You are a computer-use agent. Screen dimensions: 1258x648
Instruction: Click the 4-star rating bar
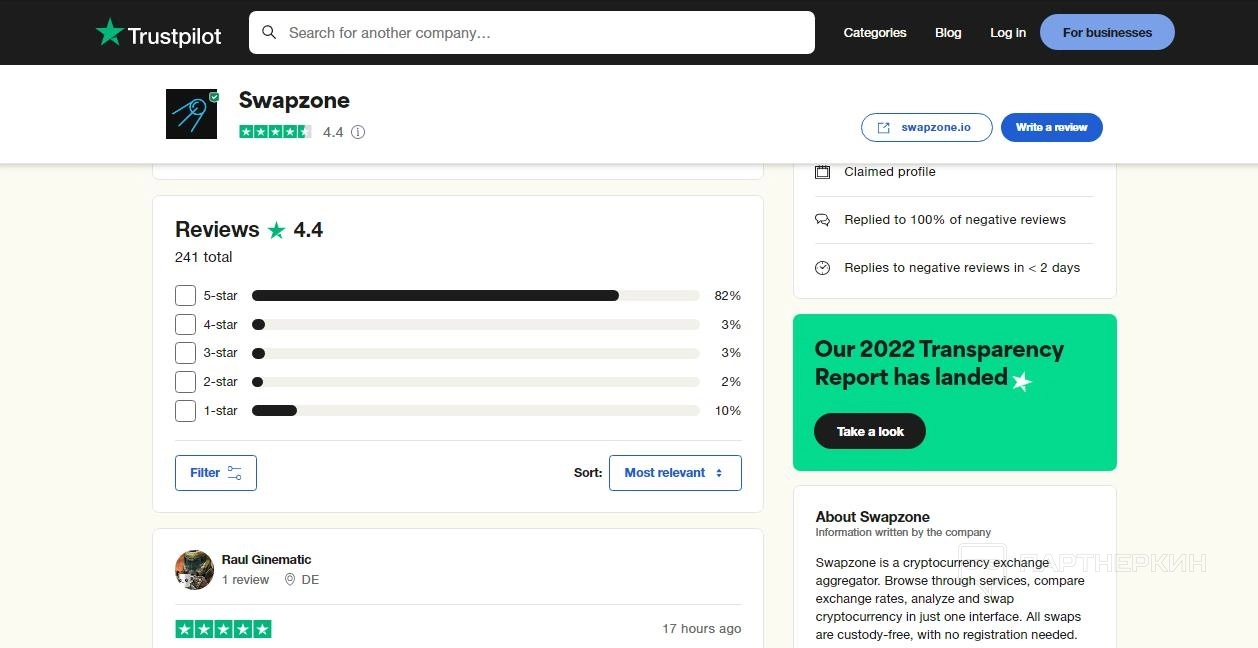point(475,325)
